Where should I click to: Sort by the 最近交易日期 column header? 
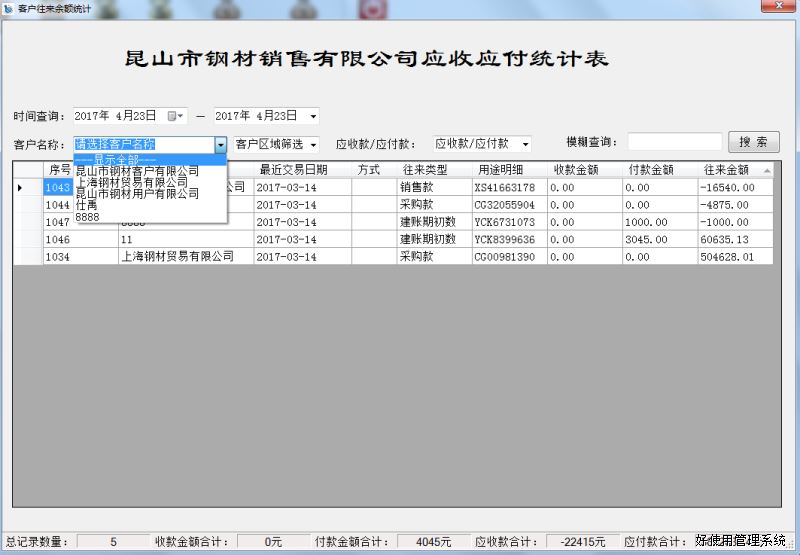point(293,170)
